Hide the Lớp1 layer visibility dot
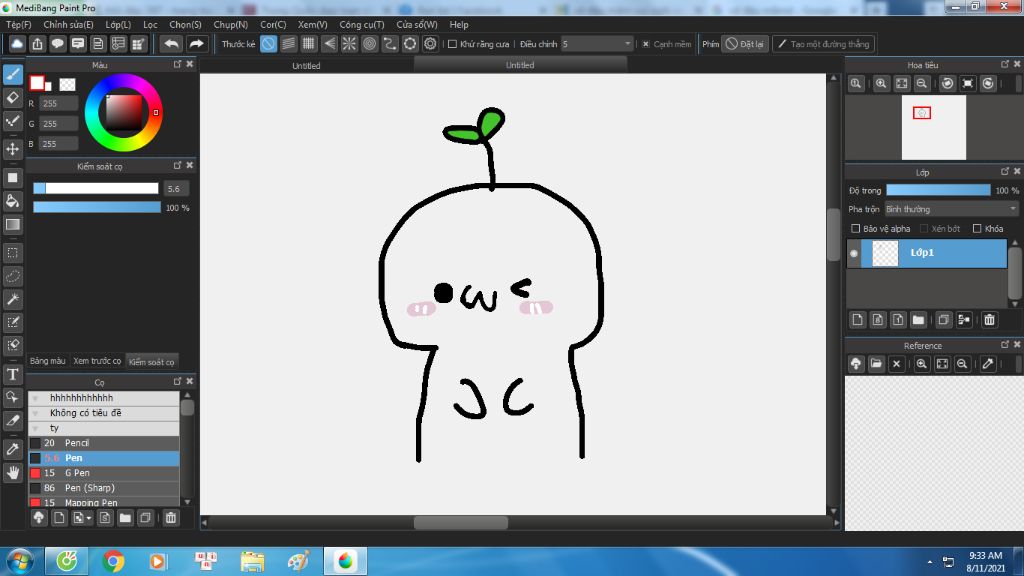The width and height of the screenshot is (1024, 576). point(854,253)
